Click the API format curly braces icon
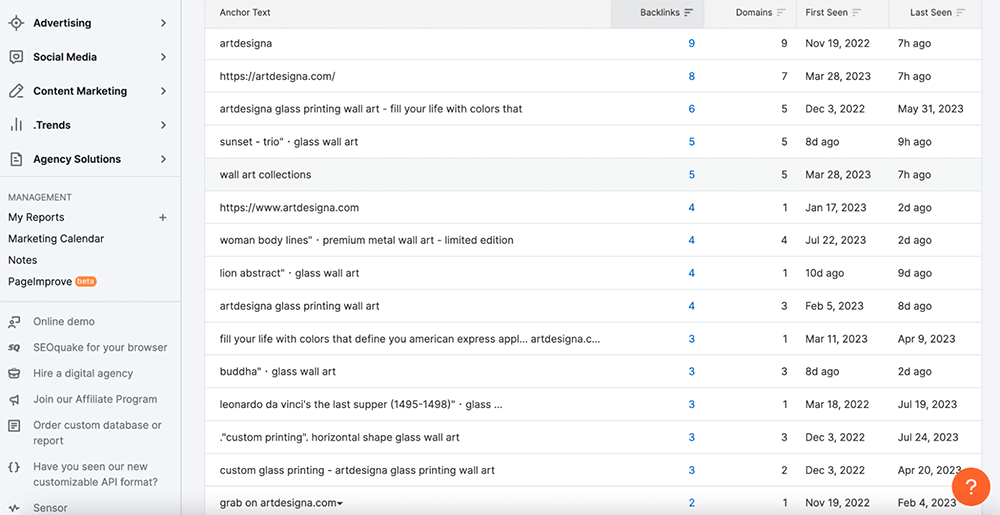1000x515 pixels. [x=14, y=467]
